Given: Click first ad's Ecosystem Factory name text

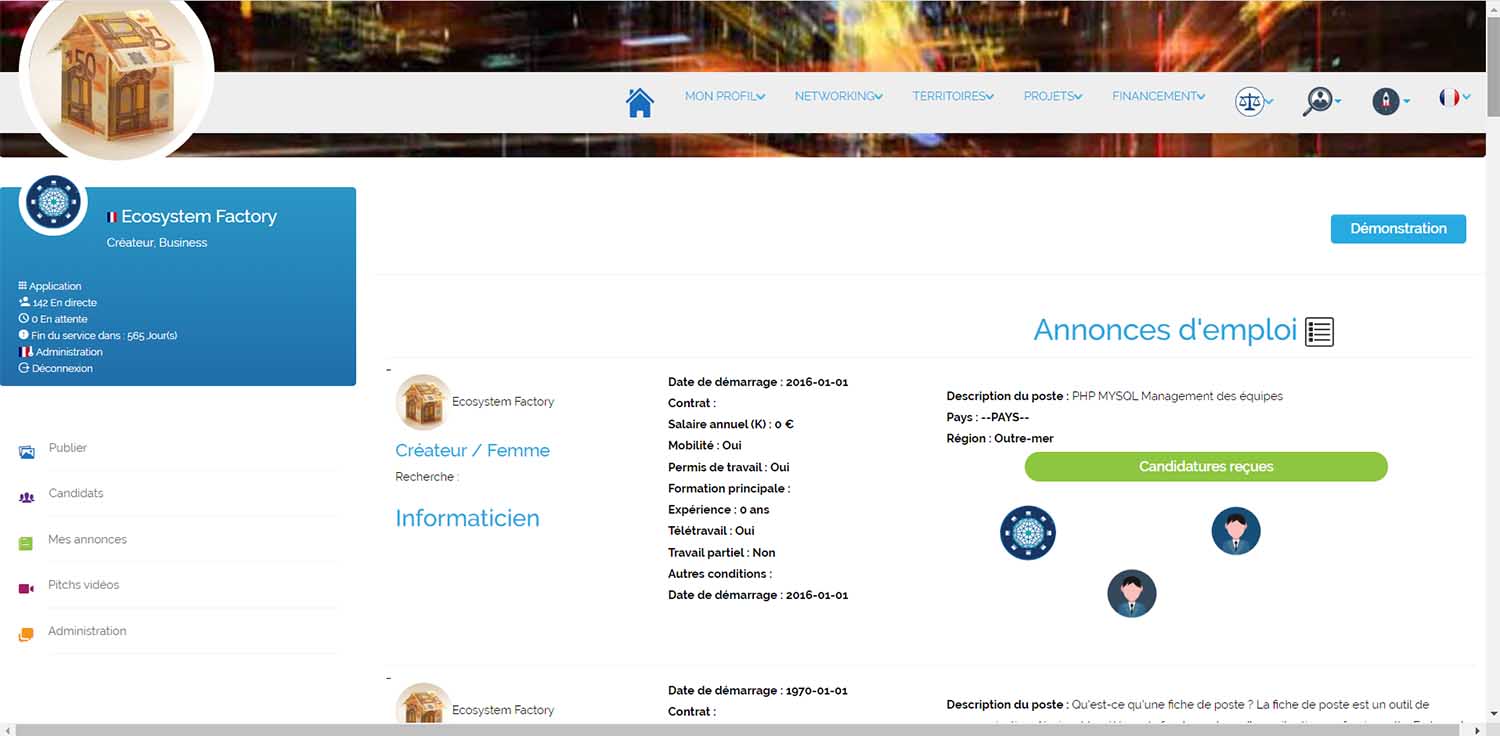Looking at the screenshot, I should (x=503, y=402).
